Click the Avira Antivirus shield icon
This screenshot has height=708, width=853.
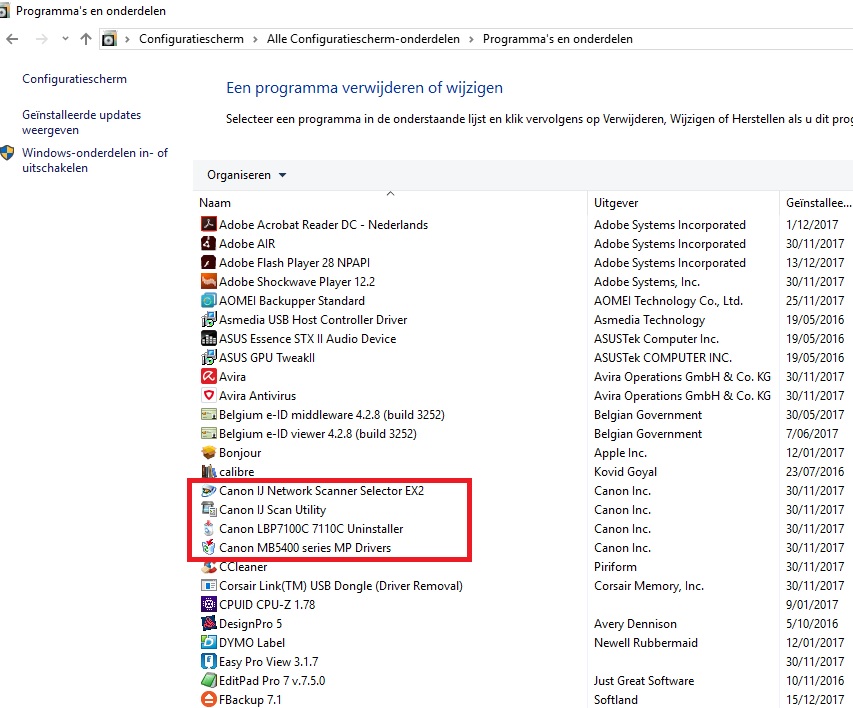click(208, 396)
